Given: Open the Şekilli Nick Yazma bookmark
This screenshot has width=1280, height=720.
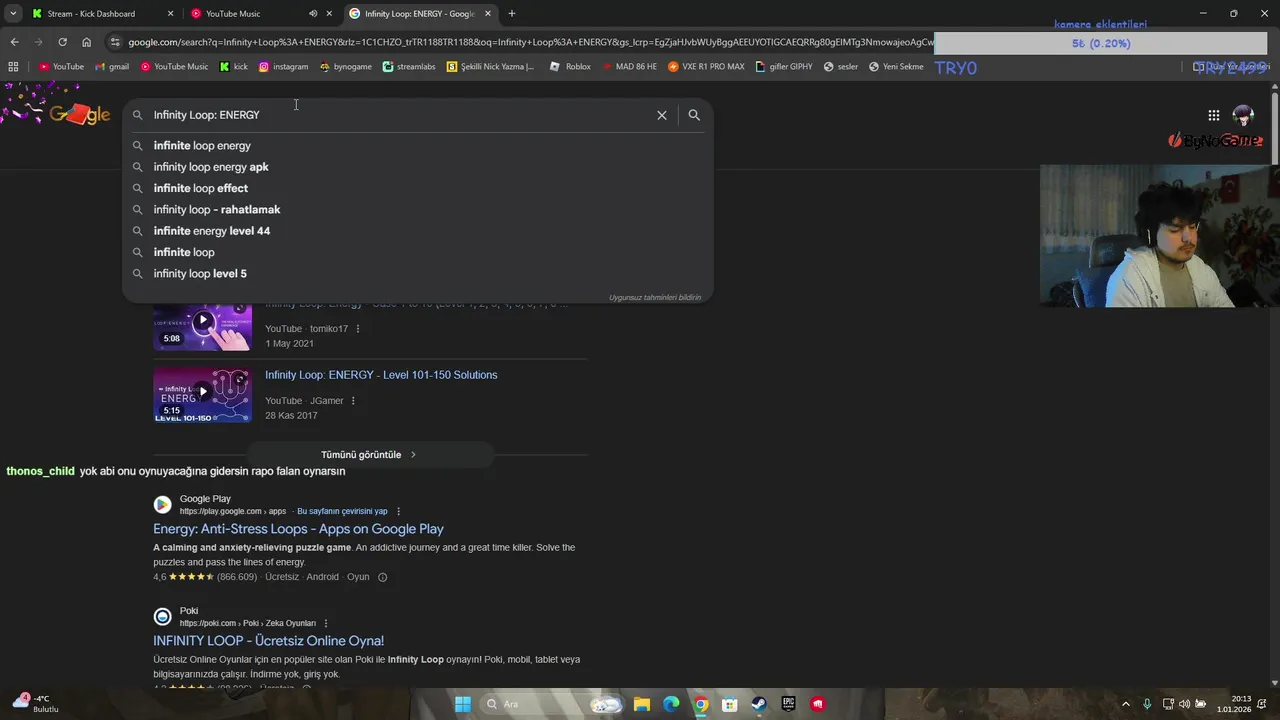Looking at the screenshot, I should (490, 67).
